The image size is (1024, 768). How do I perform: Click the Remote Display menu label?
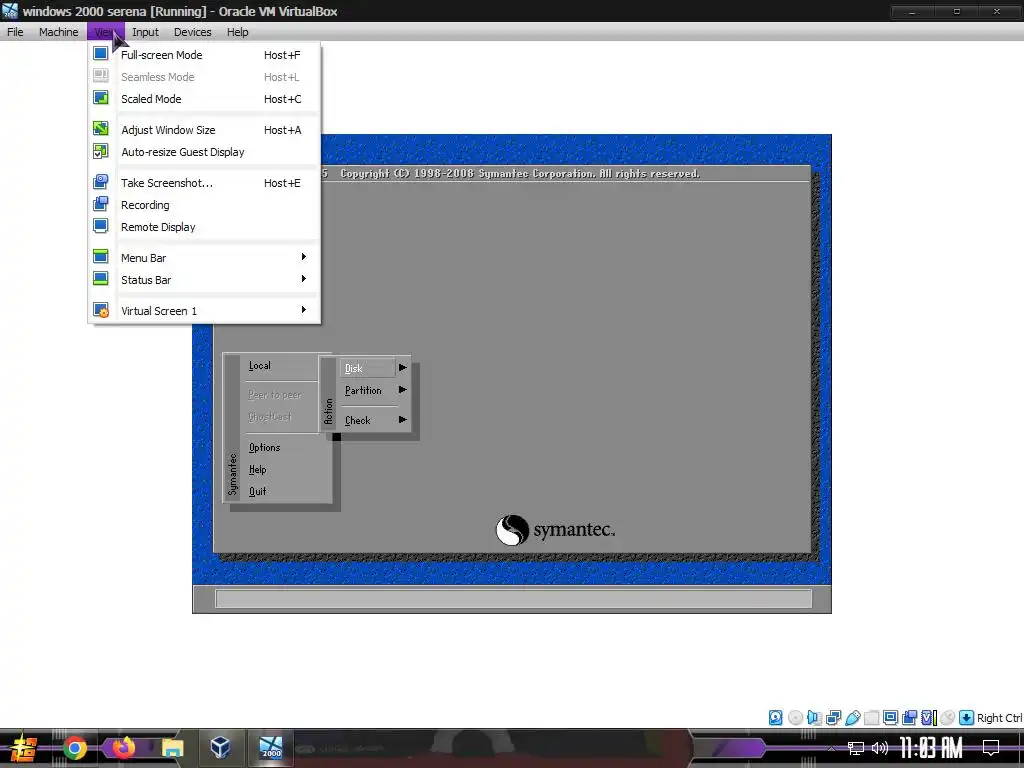point(158,227)
